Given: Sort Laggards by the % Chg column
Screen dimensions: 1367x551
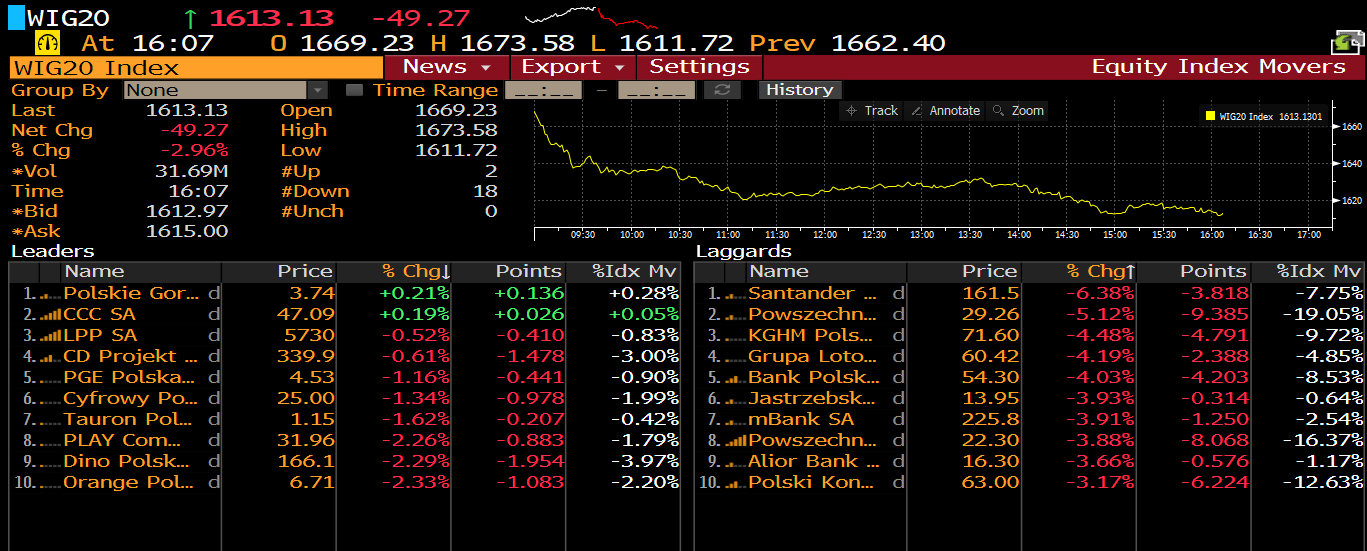Looking at the screenshot, I should (1079, 272).
